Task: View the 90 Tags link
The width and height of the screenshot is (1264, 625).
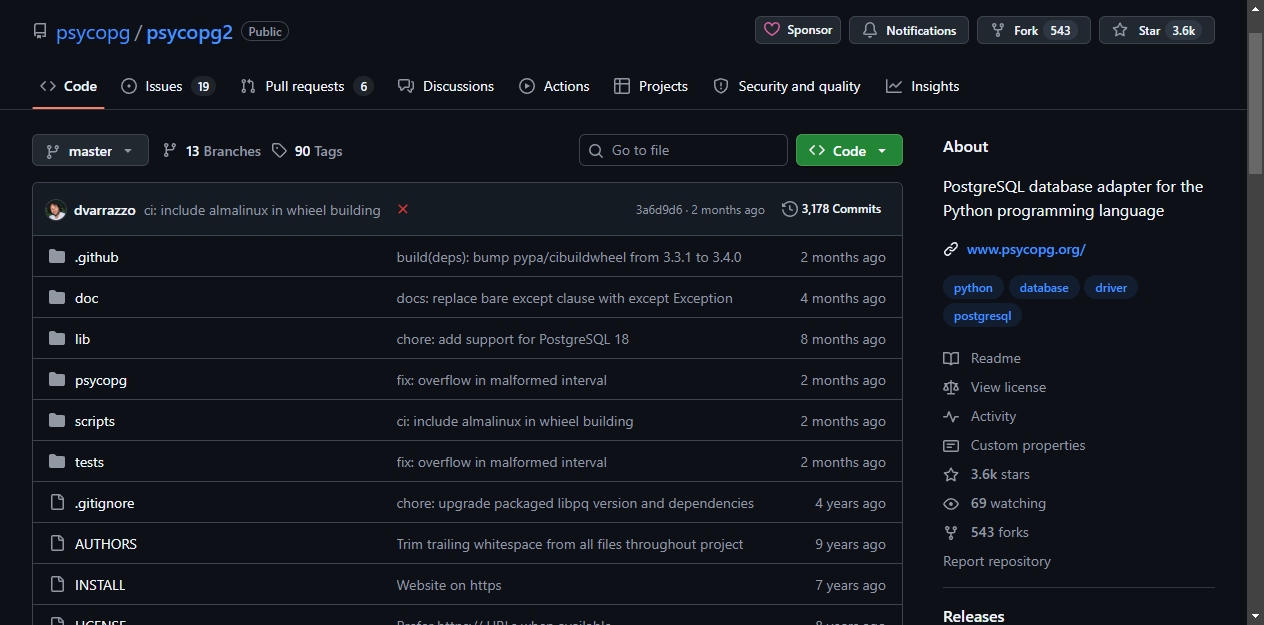Action: [x=307, y=151]
